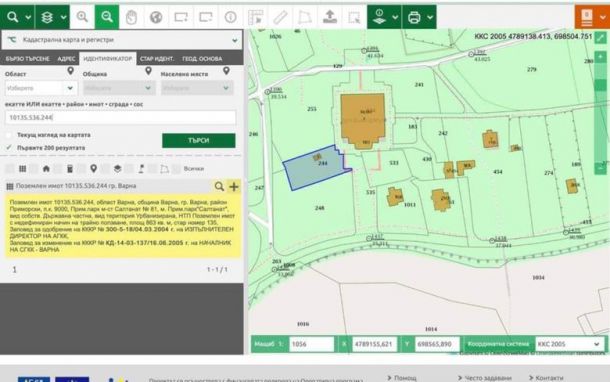Open the attribute table grid tool
The height and width of the screenshot is (382, 610).
(255, 18)
